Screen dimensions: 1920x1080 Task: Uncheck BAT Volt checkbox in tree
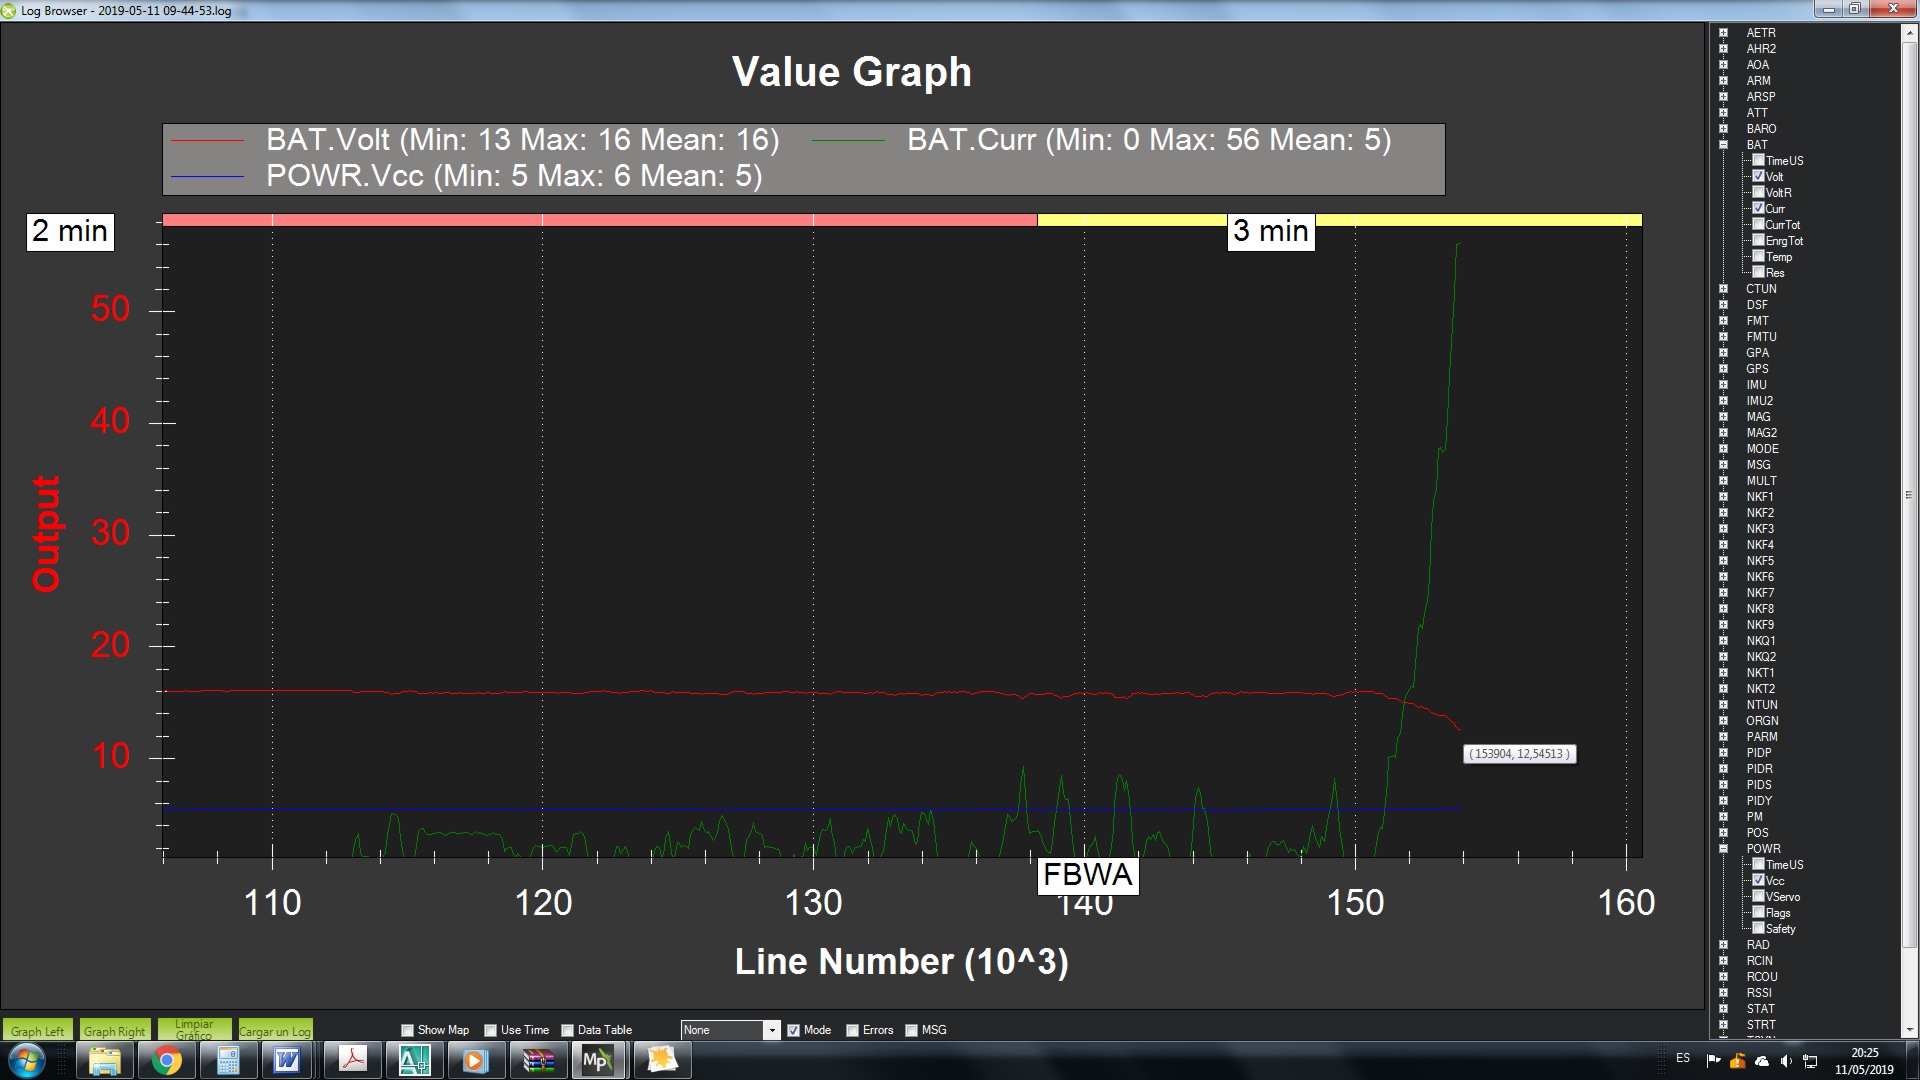click(1759, 176)
